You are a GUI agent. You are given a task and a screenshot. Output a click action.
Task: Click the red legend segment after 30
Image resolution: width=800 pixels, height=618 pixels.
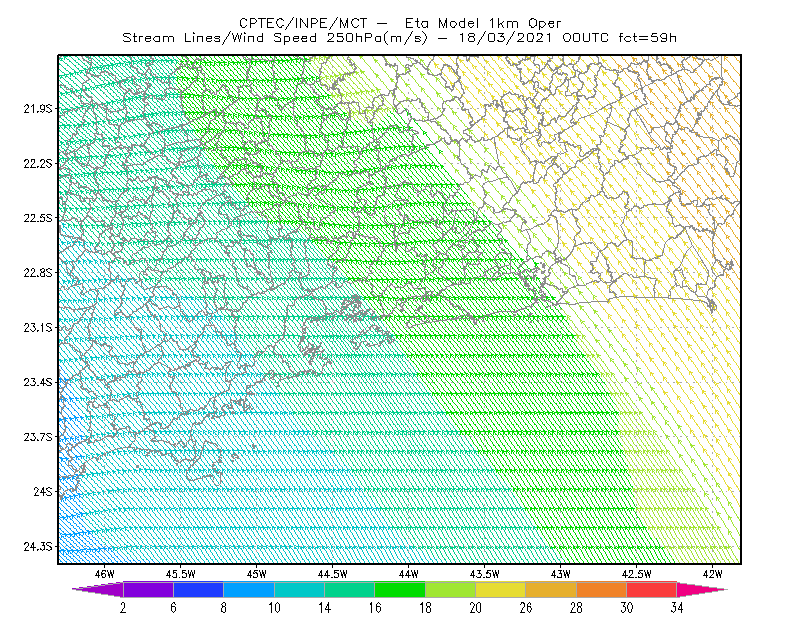click(652, 589)
